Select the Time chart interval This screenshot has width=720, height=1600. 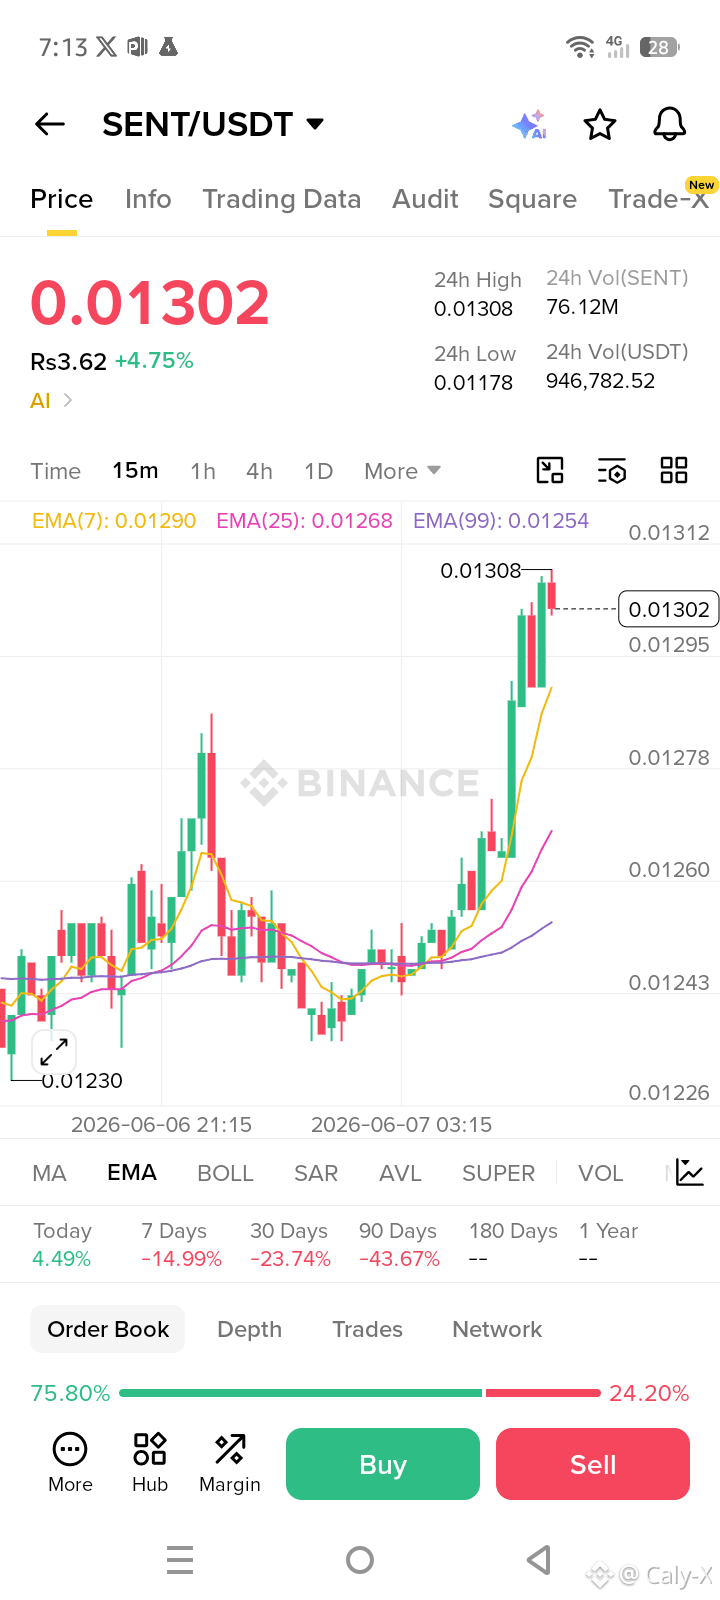pyautogui.click(x=55, y=471)
